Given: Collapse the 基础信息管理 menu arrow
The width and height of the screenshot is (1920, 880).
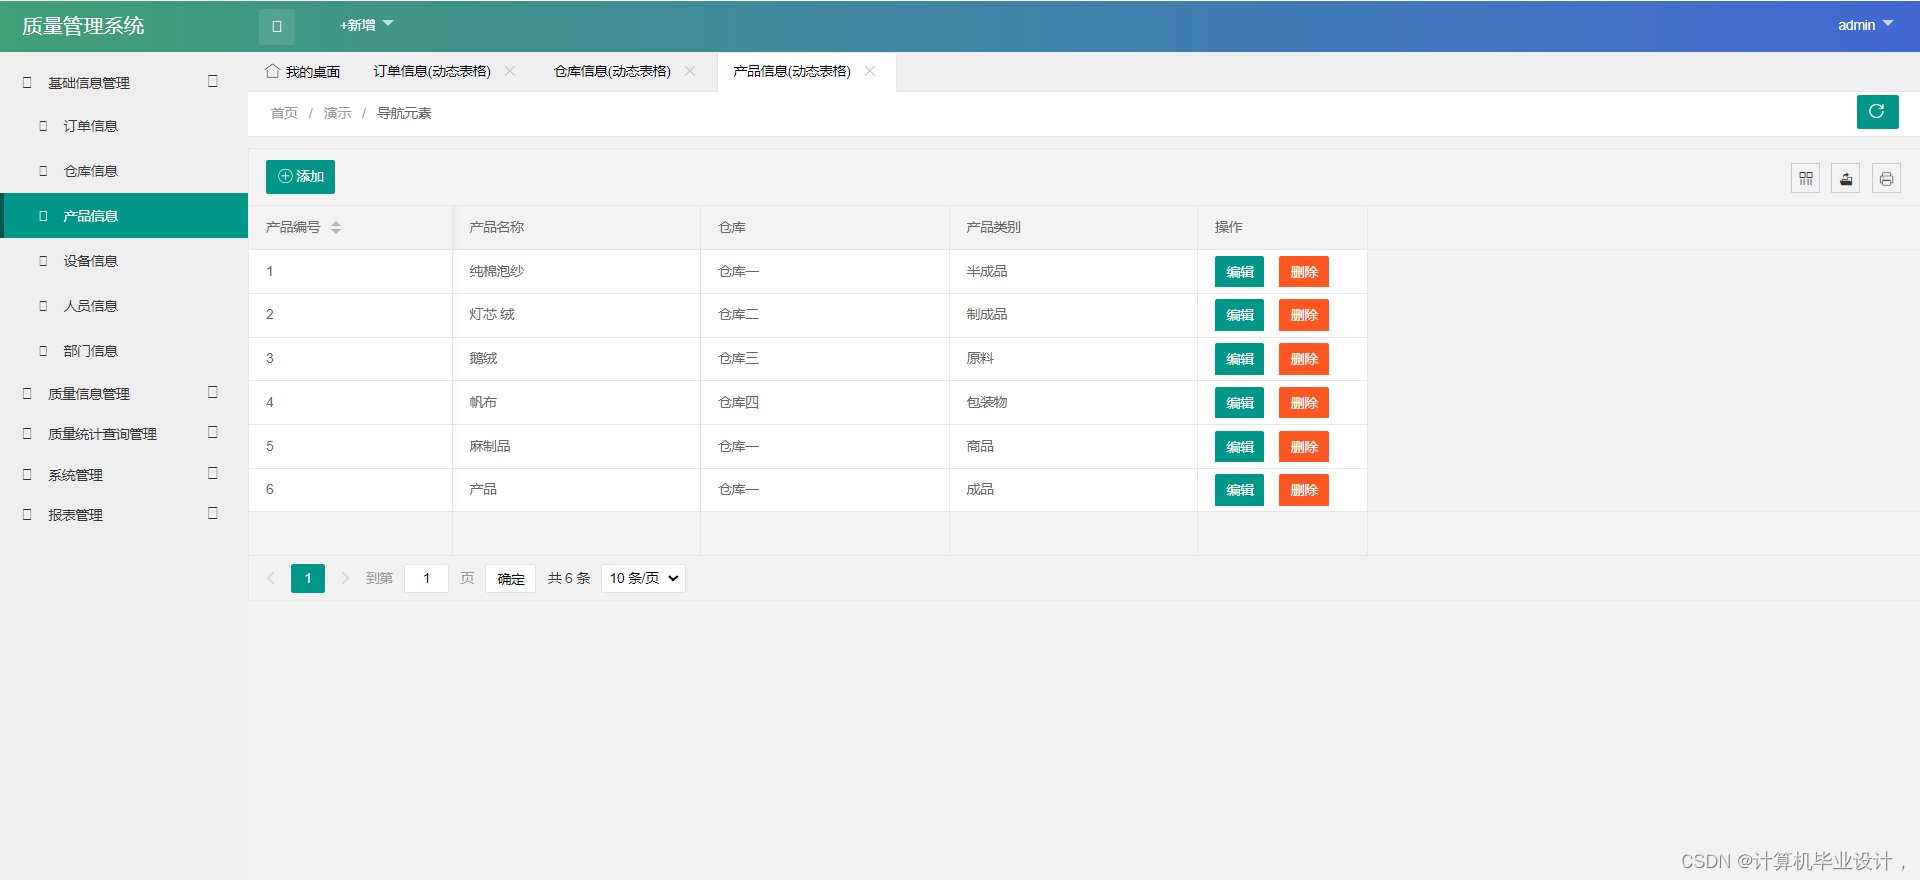Looking at the screenshot, I should click(x=213, y=81).
